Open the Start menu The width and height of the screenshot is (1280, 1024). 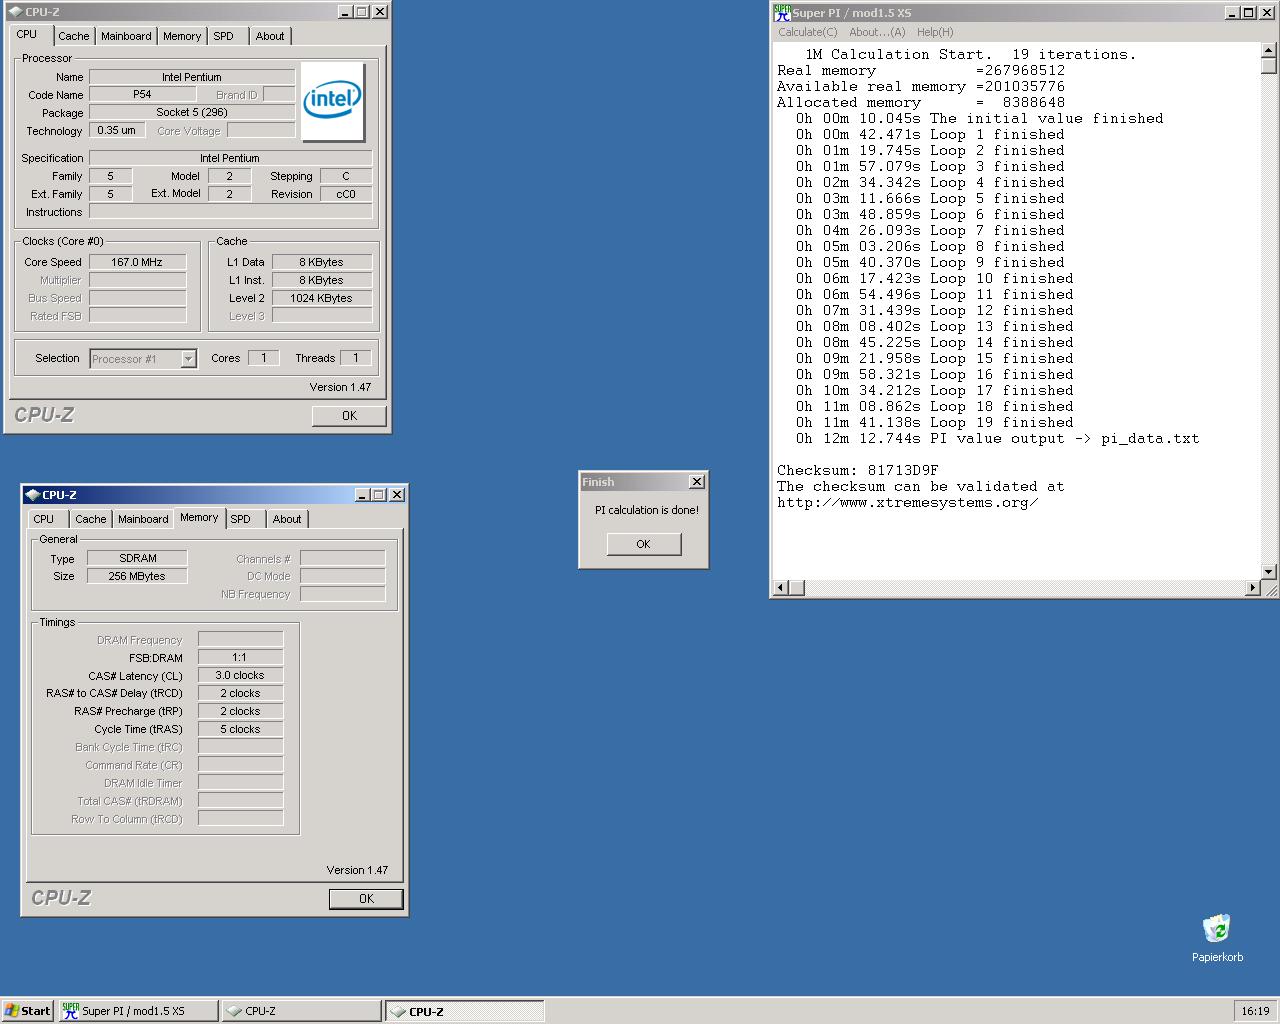click(x=27, y=1011)
